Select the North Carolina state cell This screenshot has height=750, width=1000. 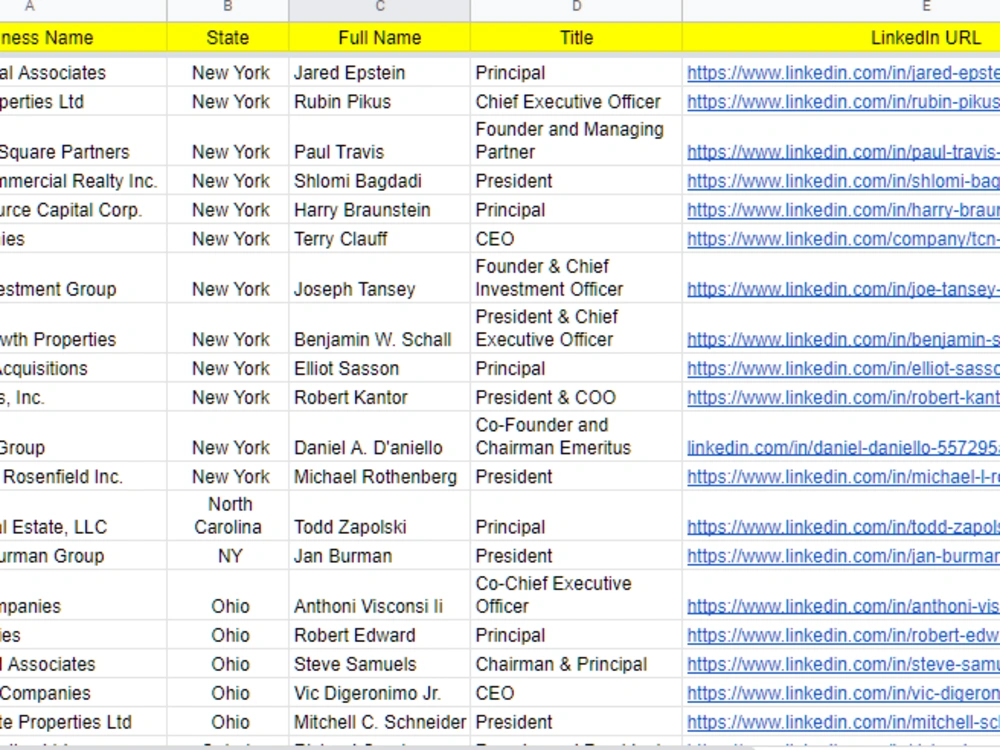coord(228,515)
